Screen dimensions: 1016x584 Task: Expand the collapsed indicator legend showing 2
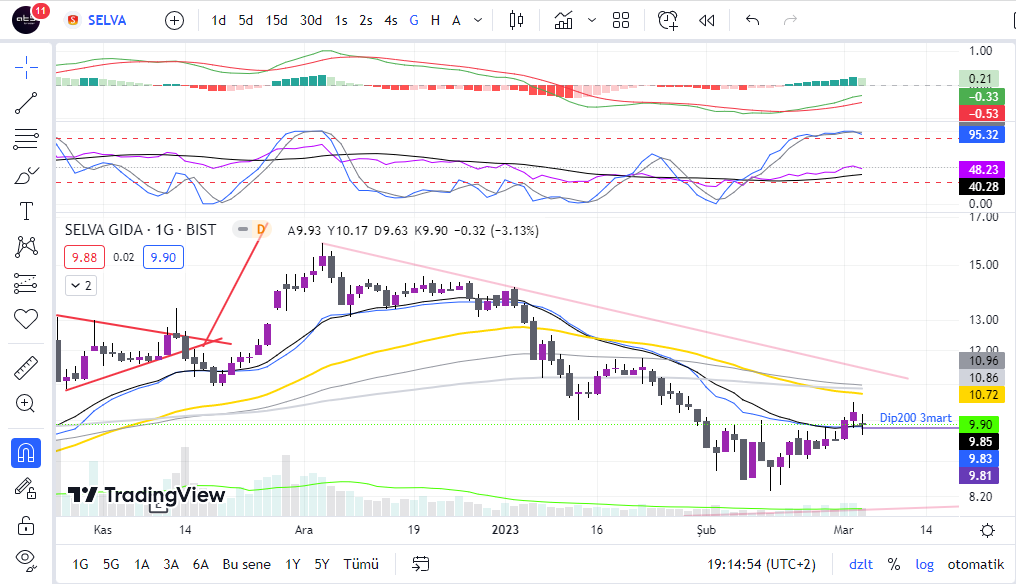pos(81,285)
